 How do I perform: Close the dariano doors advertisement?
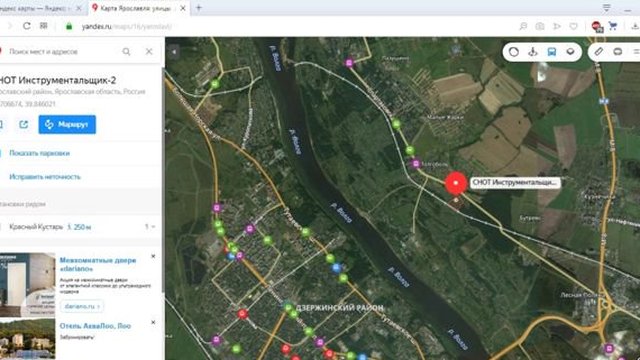click(x=153, y=256)
